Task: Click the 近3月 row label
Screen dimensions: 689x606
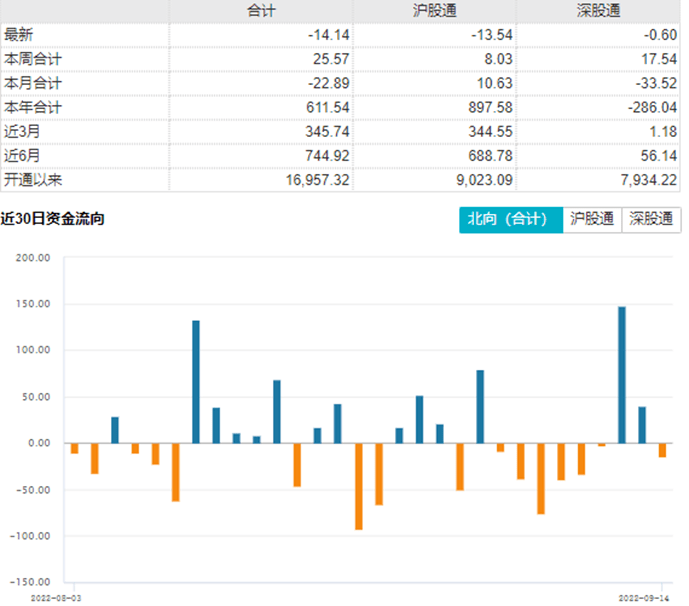Action: pos(22,131)
